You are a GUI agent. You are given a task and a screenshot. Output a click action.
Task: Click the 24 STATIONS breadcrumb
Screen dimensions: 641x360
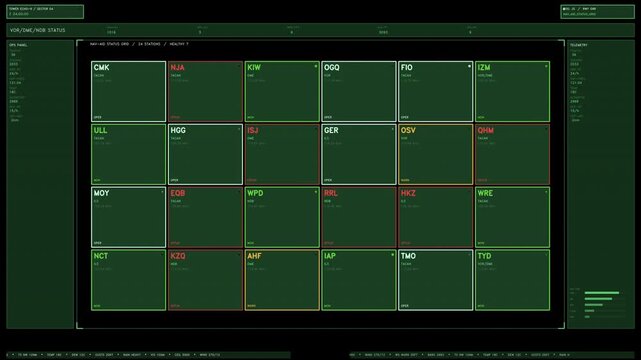[x=149, y=44]
